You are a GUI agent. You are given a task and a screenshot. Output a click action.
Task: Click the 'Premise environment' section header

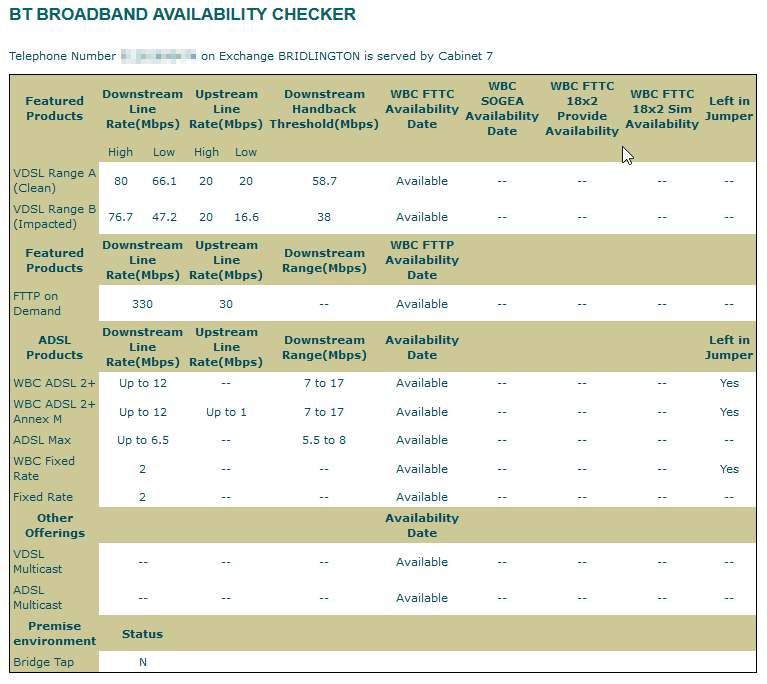pos(54,633)
